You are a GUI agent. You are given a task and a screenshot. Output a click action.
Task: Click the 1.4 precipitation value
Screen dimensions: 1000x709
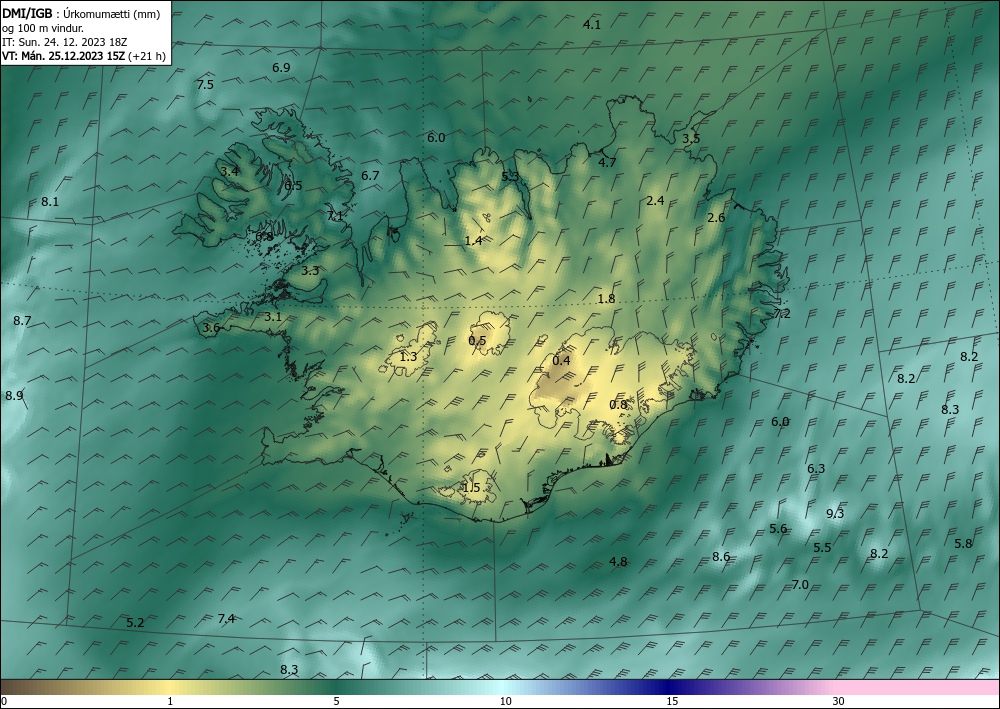(x=473, y=241)
